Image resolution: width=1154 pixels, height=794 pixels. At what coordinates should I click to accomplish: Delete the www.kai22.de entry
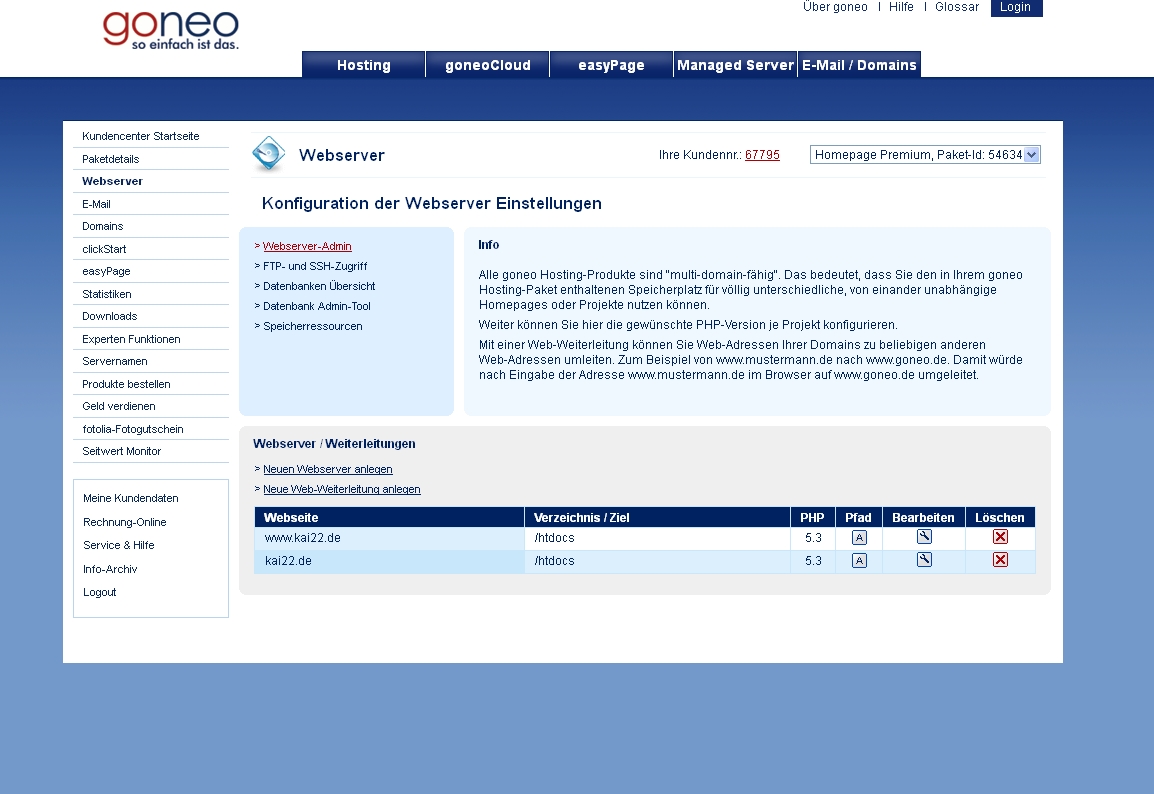[1000, 537]
